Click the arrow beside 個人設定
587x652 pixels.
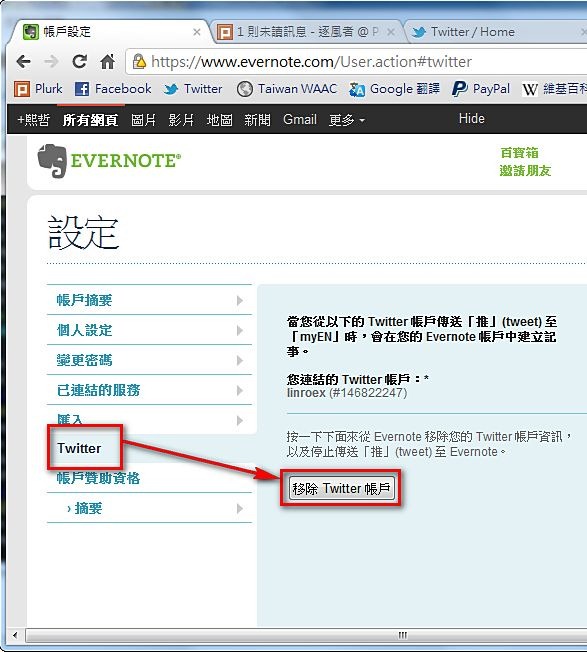pyautogui.click(x=239, y=330)
